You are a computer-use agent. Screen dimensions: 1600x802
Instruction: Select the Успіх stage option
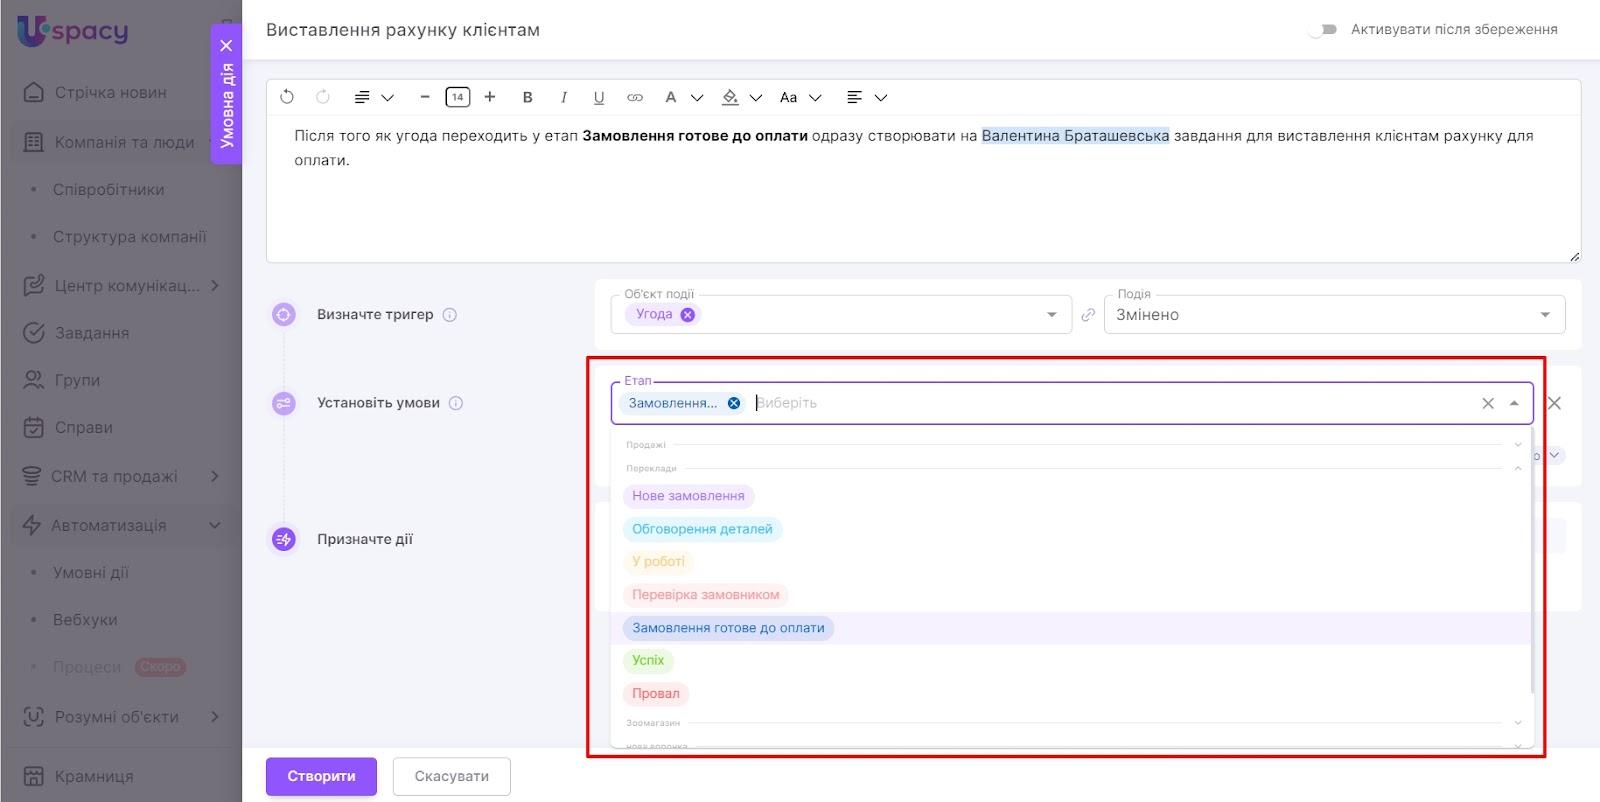(648, 661)
